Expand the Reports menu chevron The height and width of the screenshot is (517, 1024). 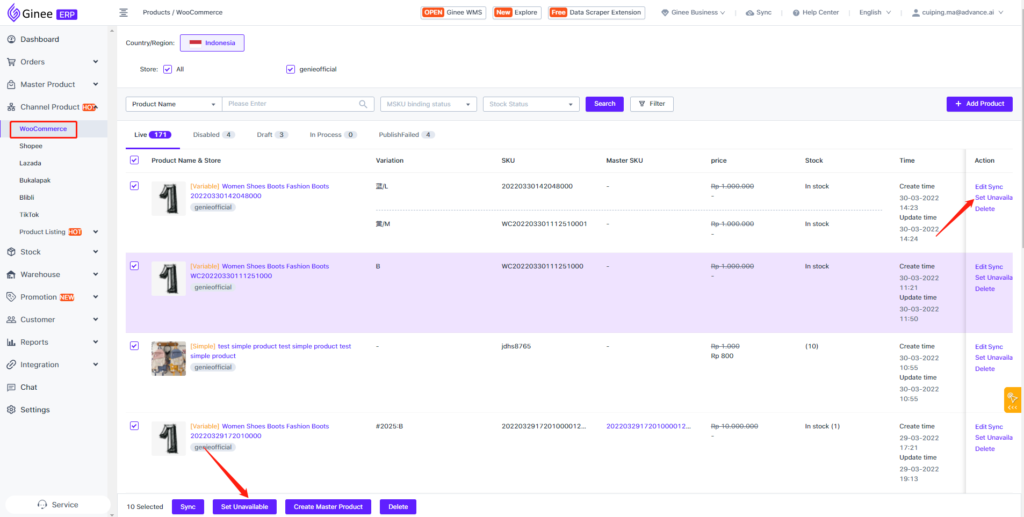coord(96,342)
